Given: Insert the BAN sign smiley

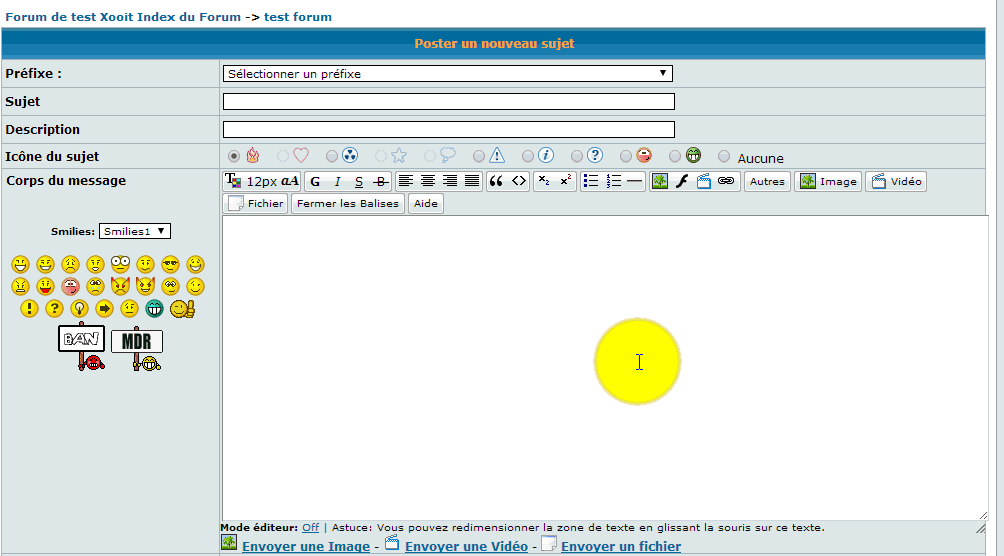Looking at the screenshot, I should [82, 347].
